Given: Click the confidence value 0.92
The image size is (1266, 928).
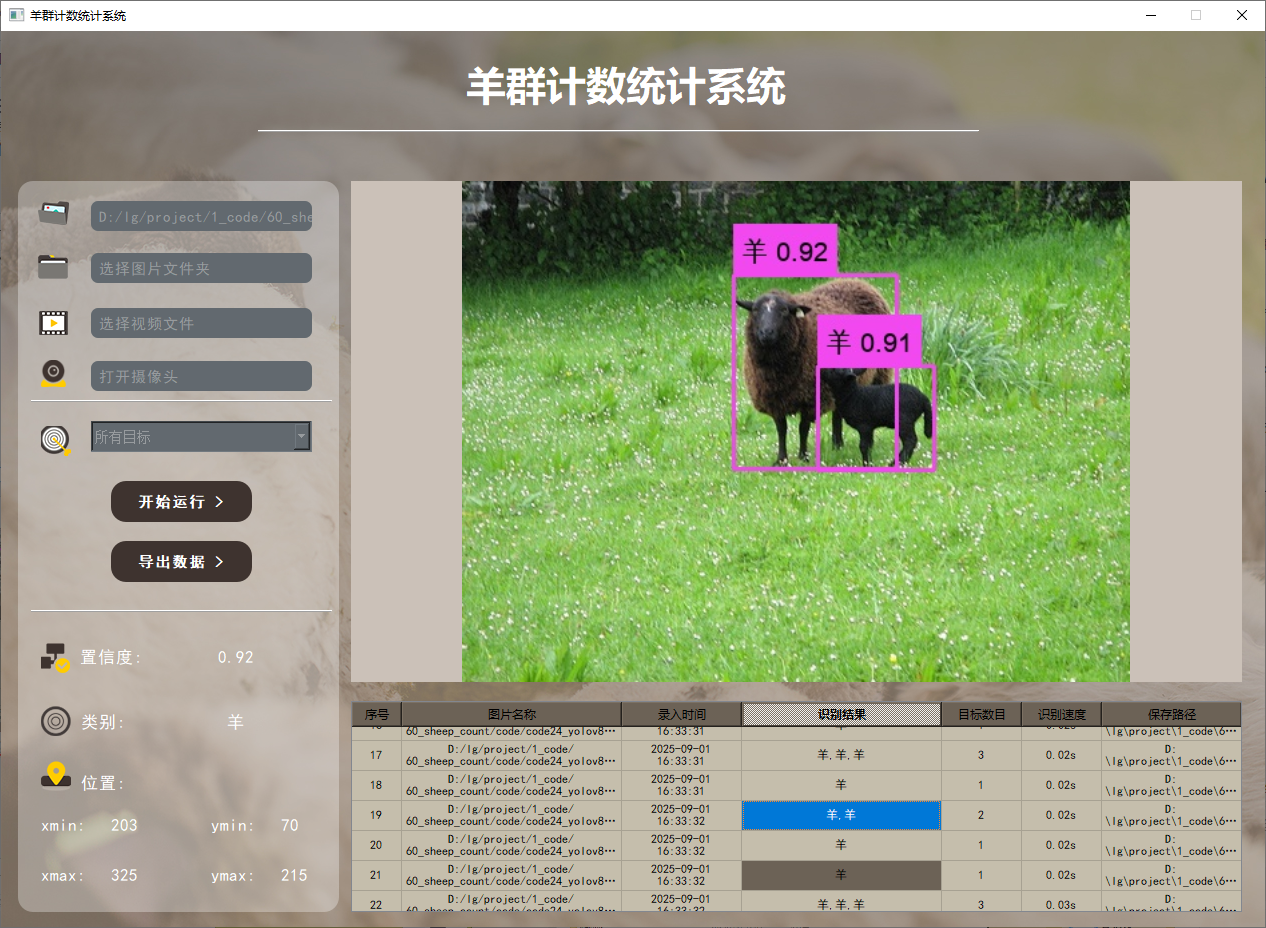Looking at the screenshot, I should tap(236, 657).
